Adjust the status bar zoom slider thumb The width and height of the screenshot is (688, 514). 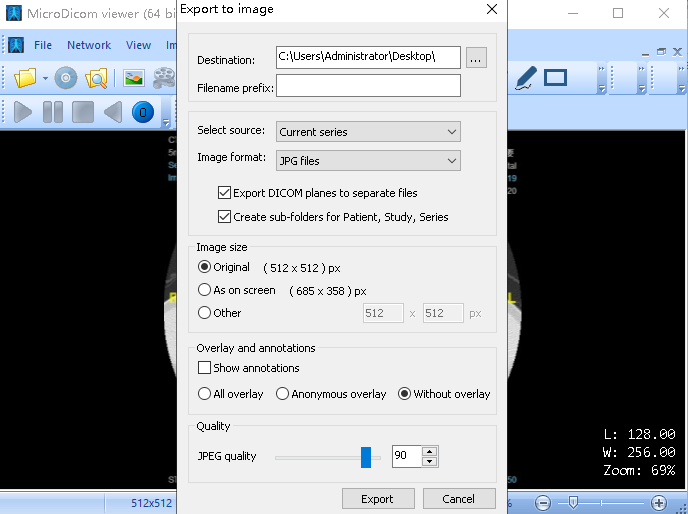(573, 502)
